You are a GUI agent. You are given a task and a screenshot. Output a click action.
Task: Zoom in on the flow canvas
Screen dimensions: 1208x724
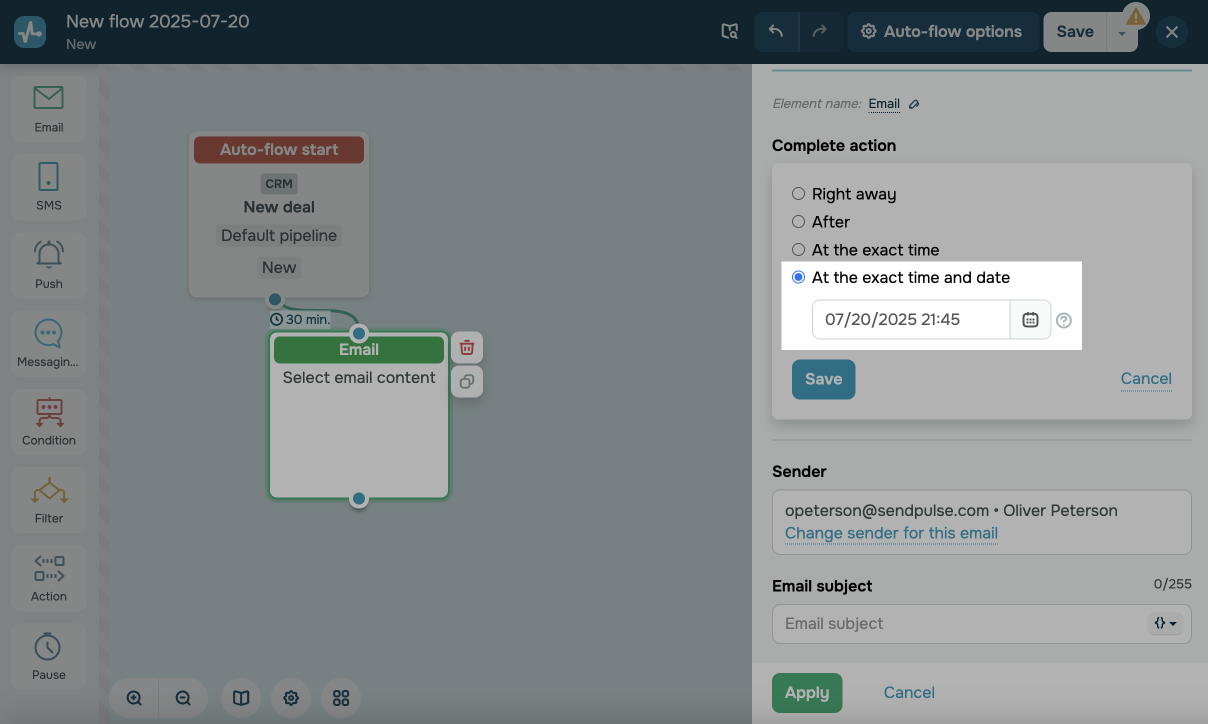[134, 698]
